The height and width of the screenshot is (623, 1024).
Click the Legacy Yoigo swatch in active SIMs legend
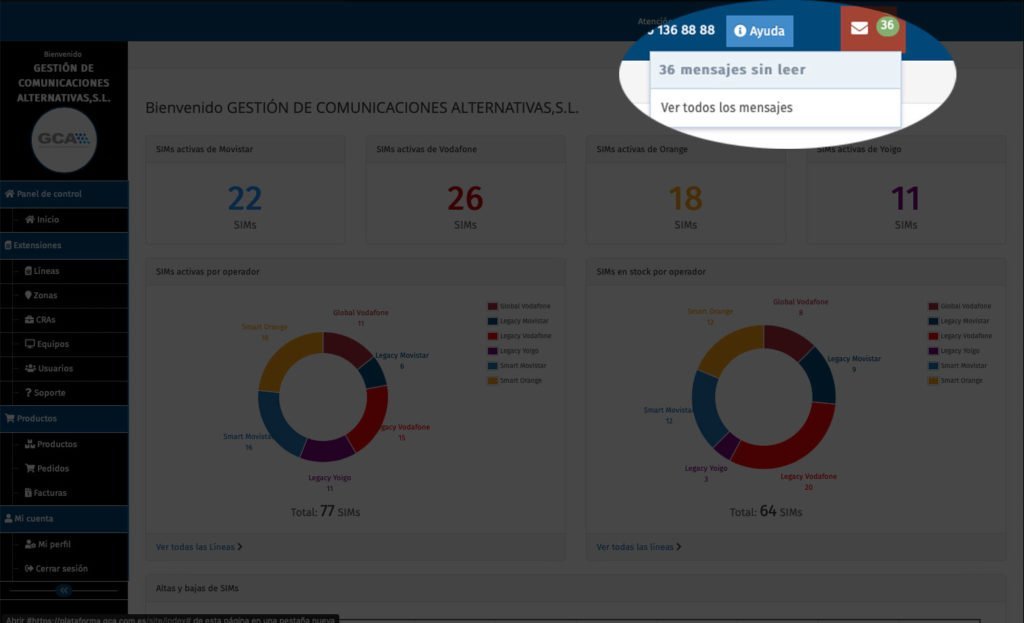coord(492,351)
